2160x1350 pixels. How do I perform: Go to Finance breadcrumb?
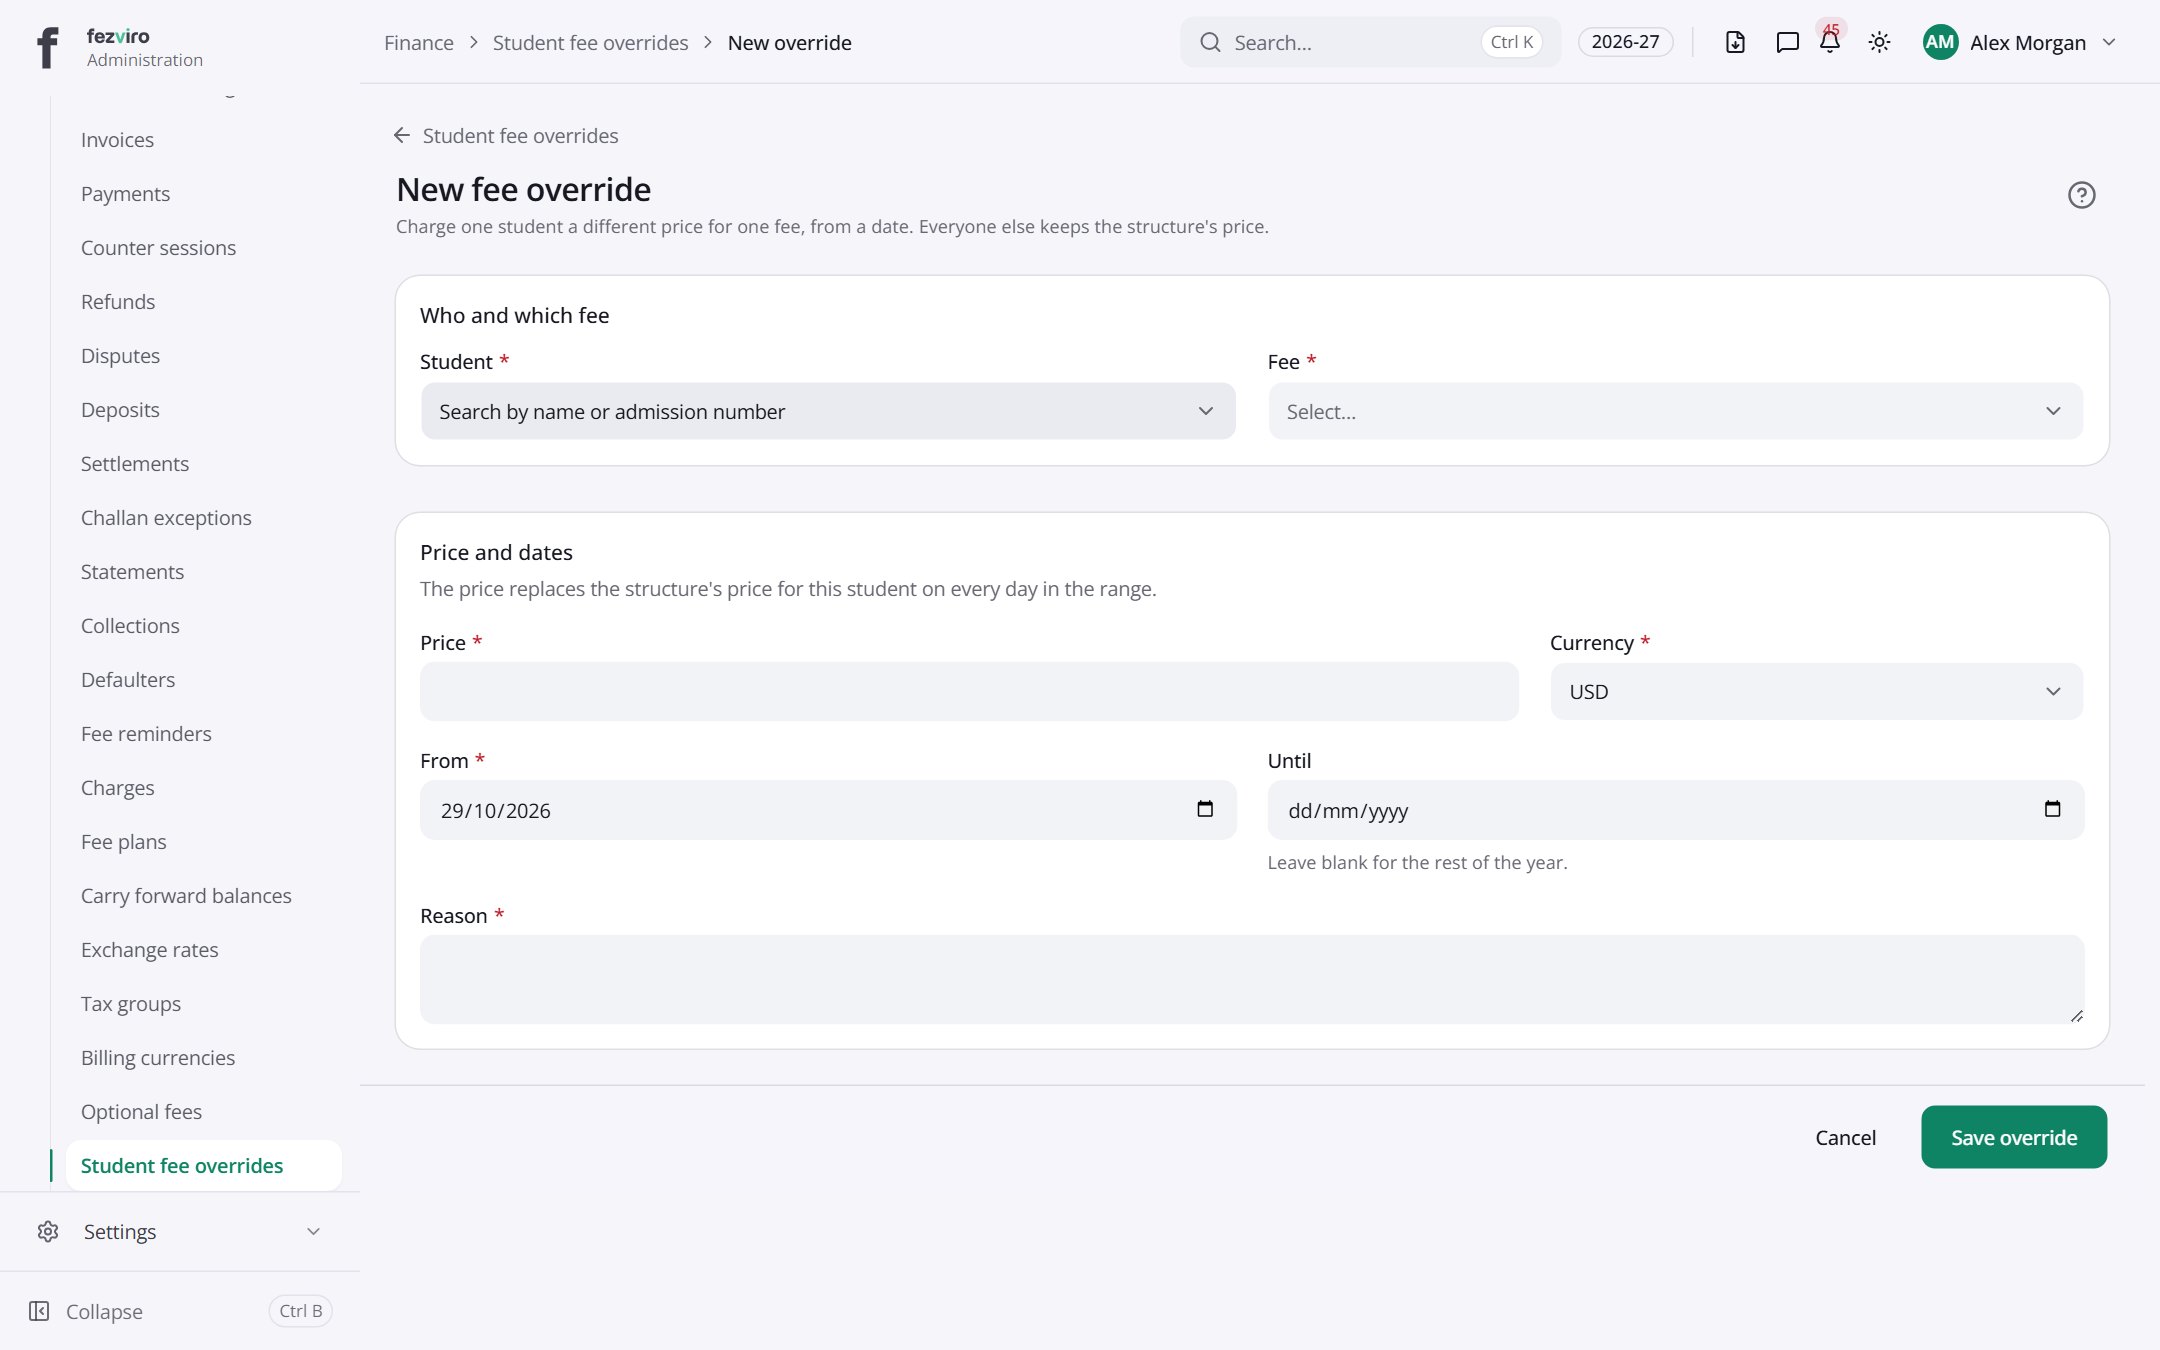pyautogui.click(x=418, y=42)
